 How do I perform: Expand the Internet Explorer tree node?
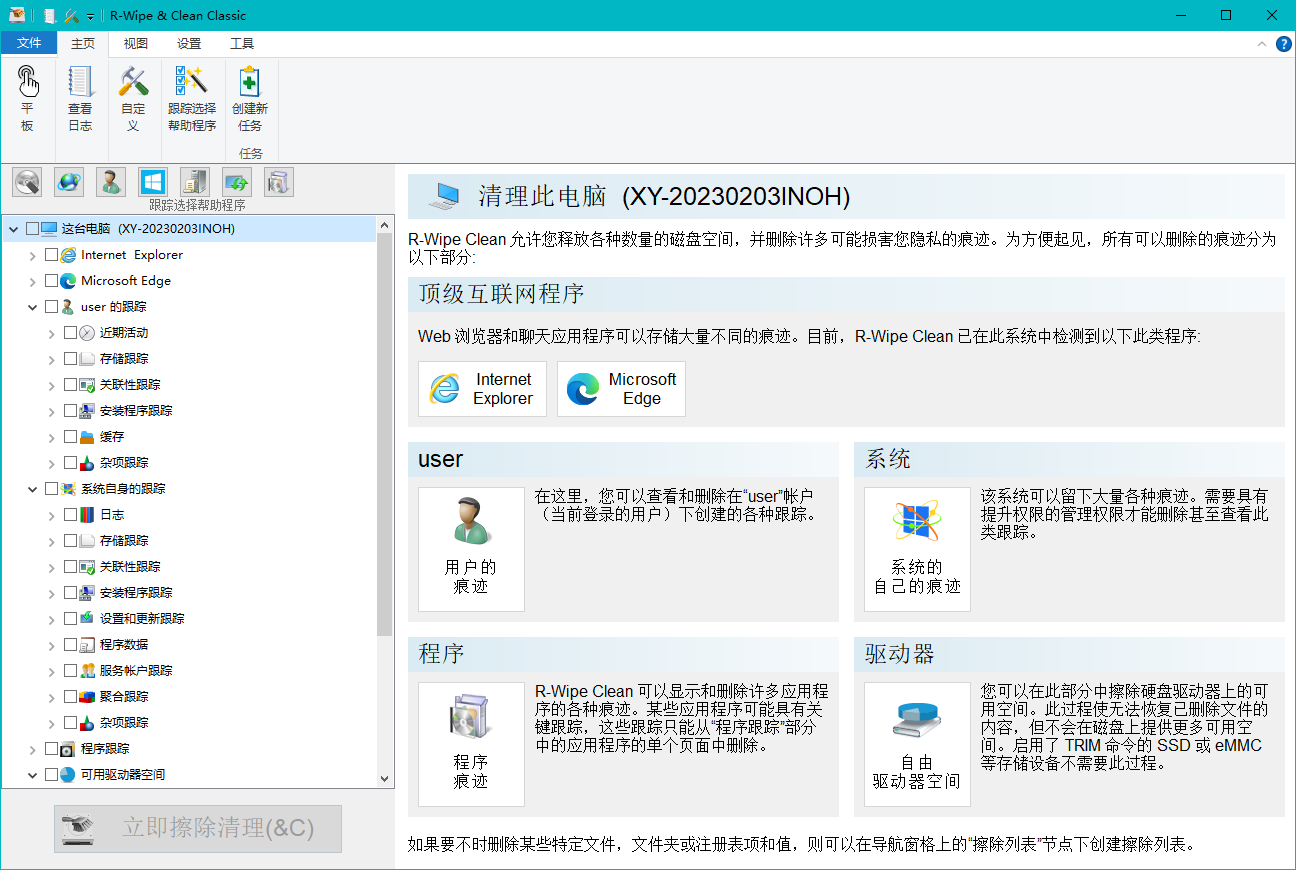click(33, 255)
